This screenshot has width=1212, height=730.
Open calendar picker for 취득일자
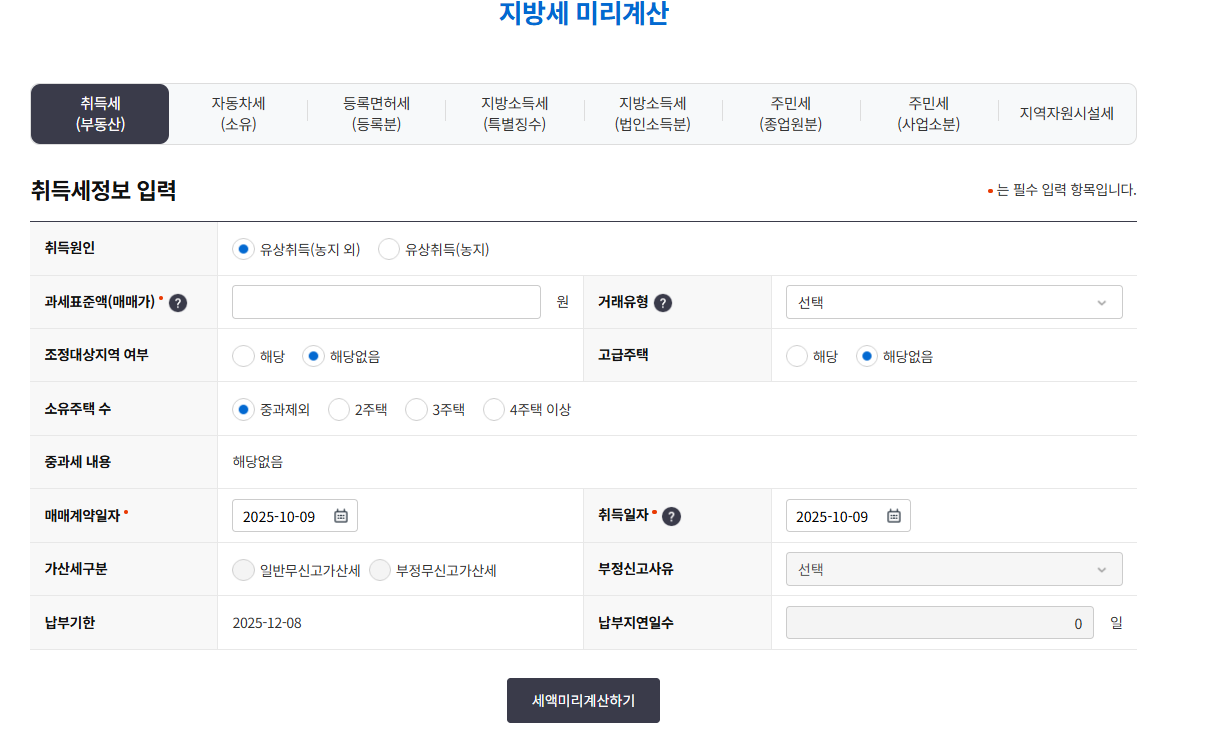tap(893, 515)
